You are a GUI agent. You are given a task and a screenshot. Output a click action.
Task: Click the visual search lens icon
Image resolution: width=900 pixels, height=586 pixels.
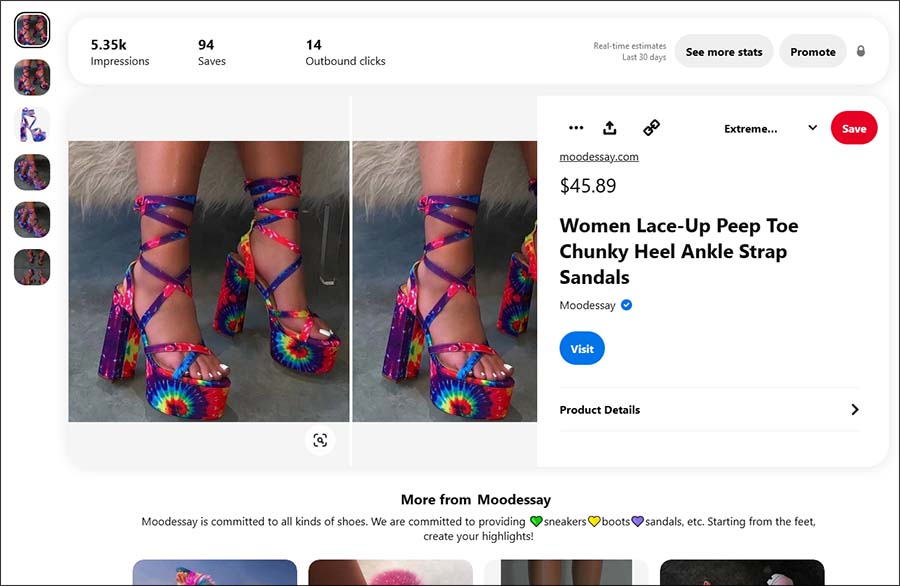click(320, 440)
